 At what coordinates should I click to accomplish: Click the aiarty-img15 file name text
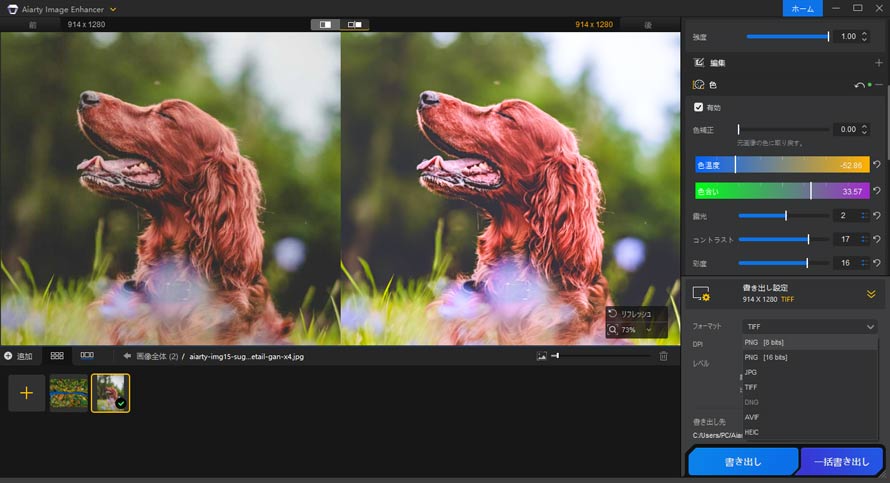pyautogui.click(x=246, y=356)
